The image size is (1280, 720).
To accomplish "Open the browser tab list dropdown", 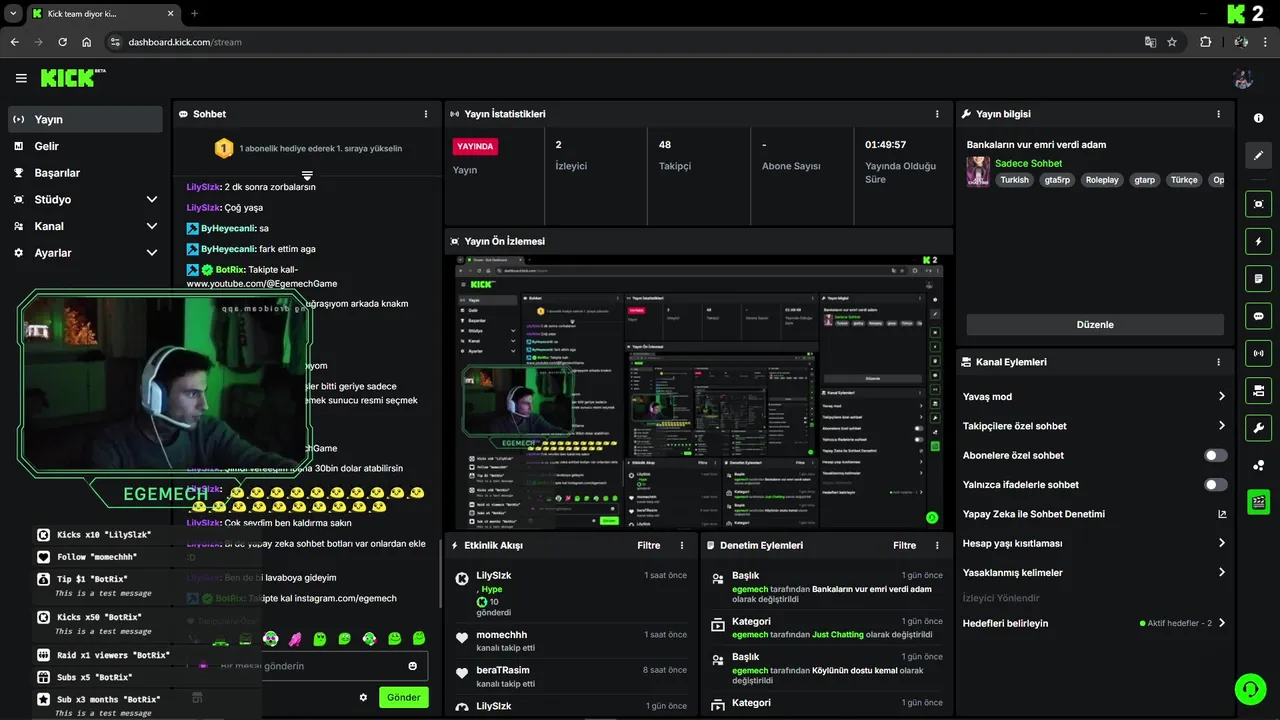I will point(13,13).
